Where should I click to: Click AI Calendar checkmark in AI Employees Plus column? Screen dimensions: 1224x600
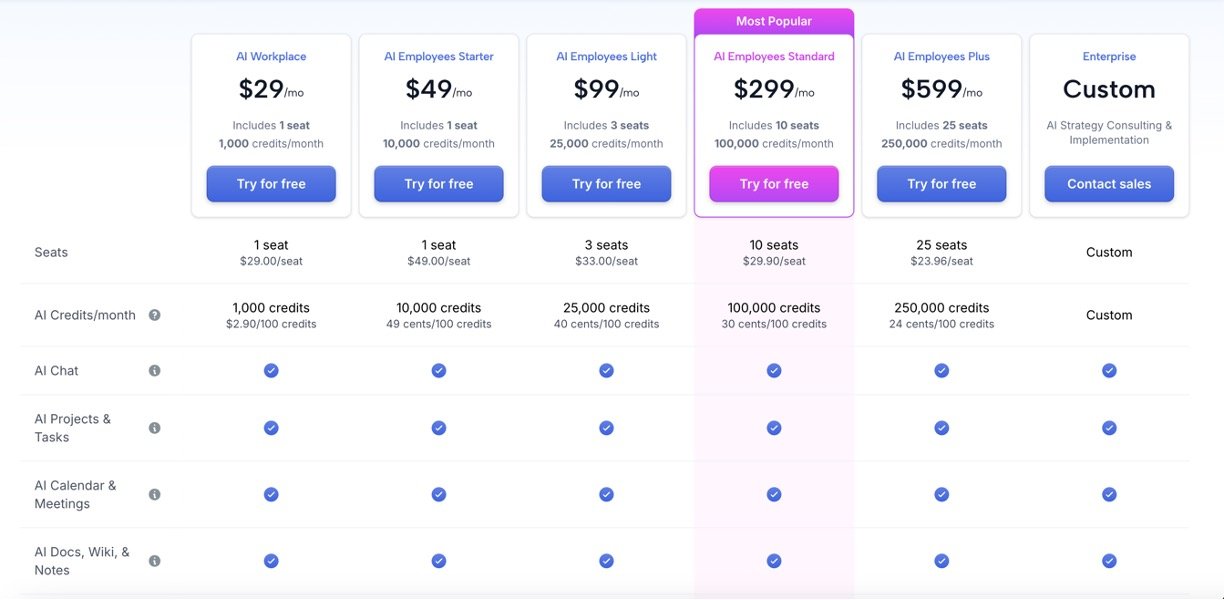coord(941,494)
